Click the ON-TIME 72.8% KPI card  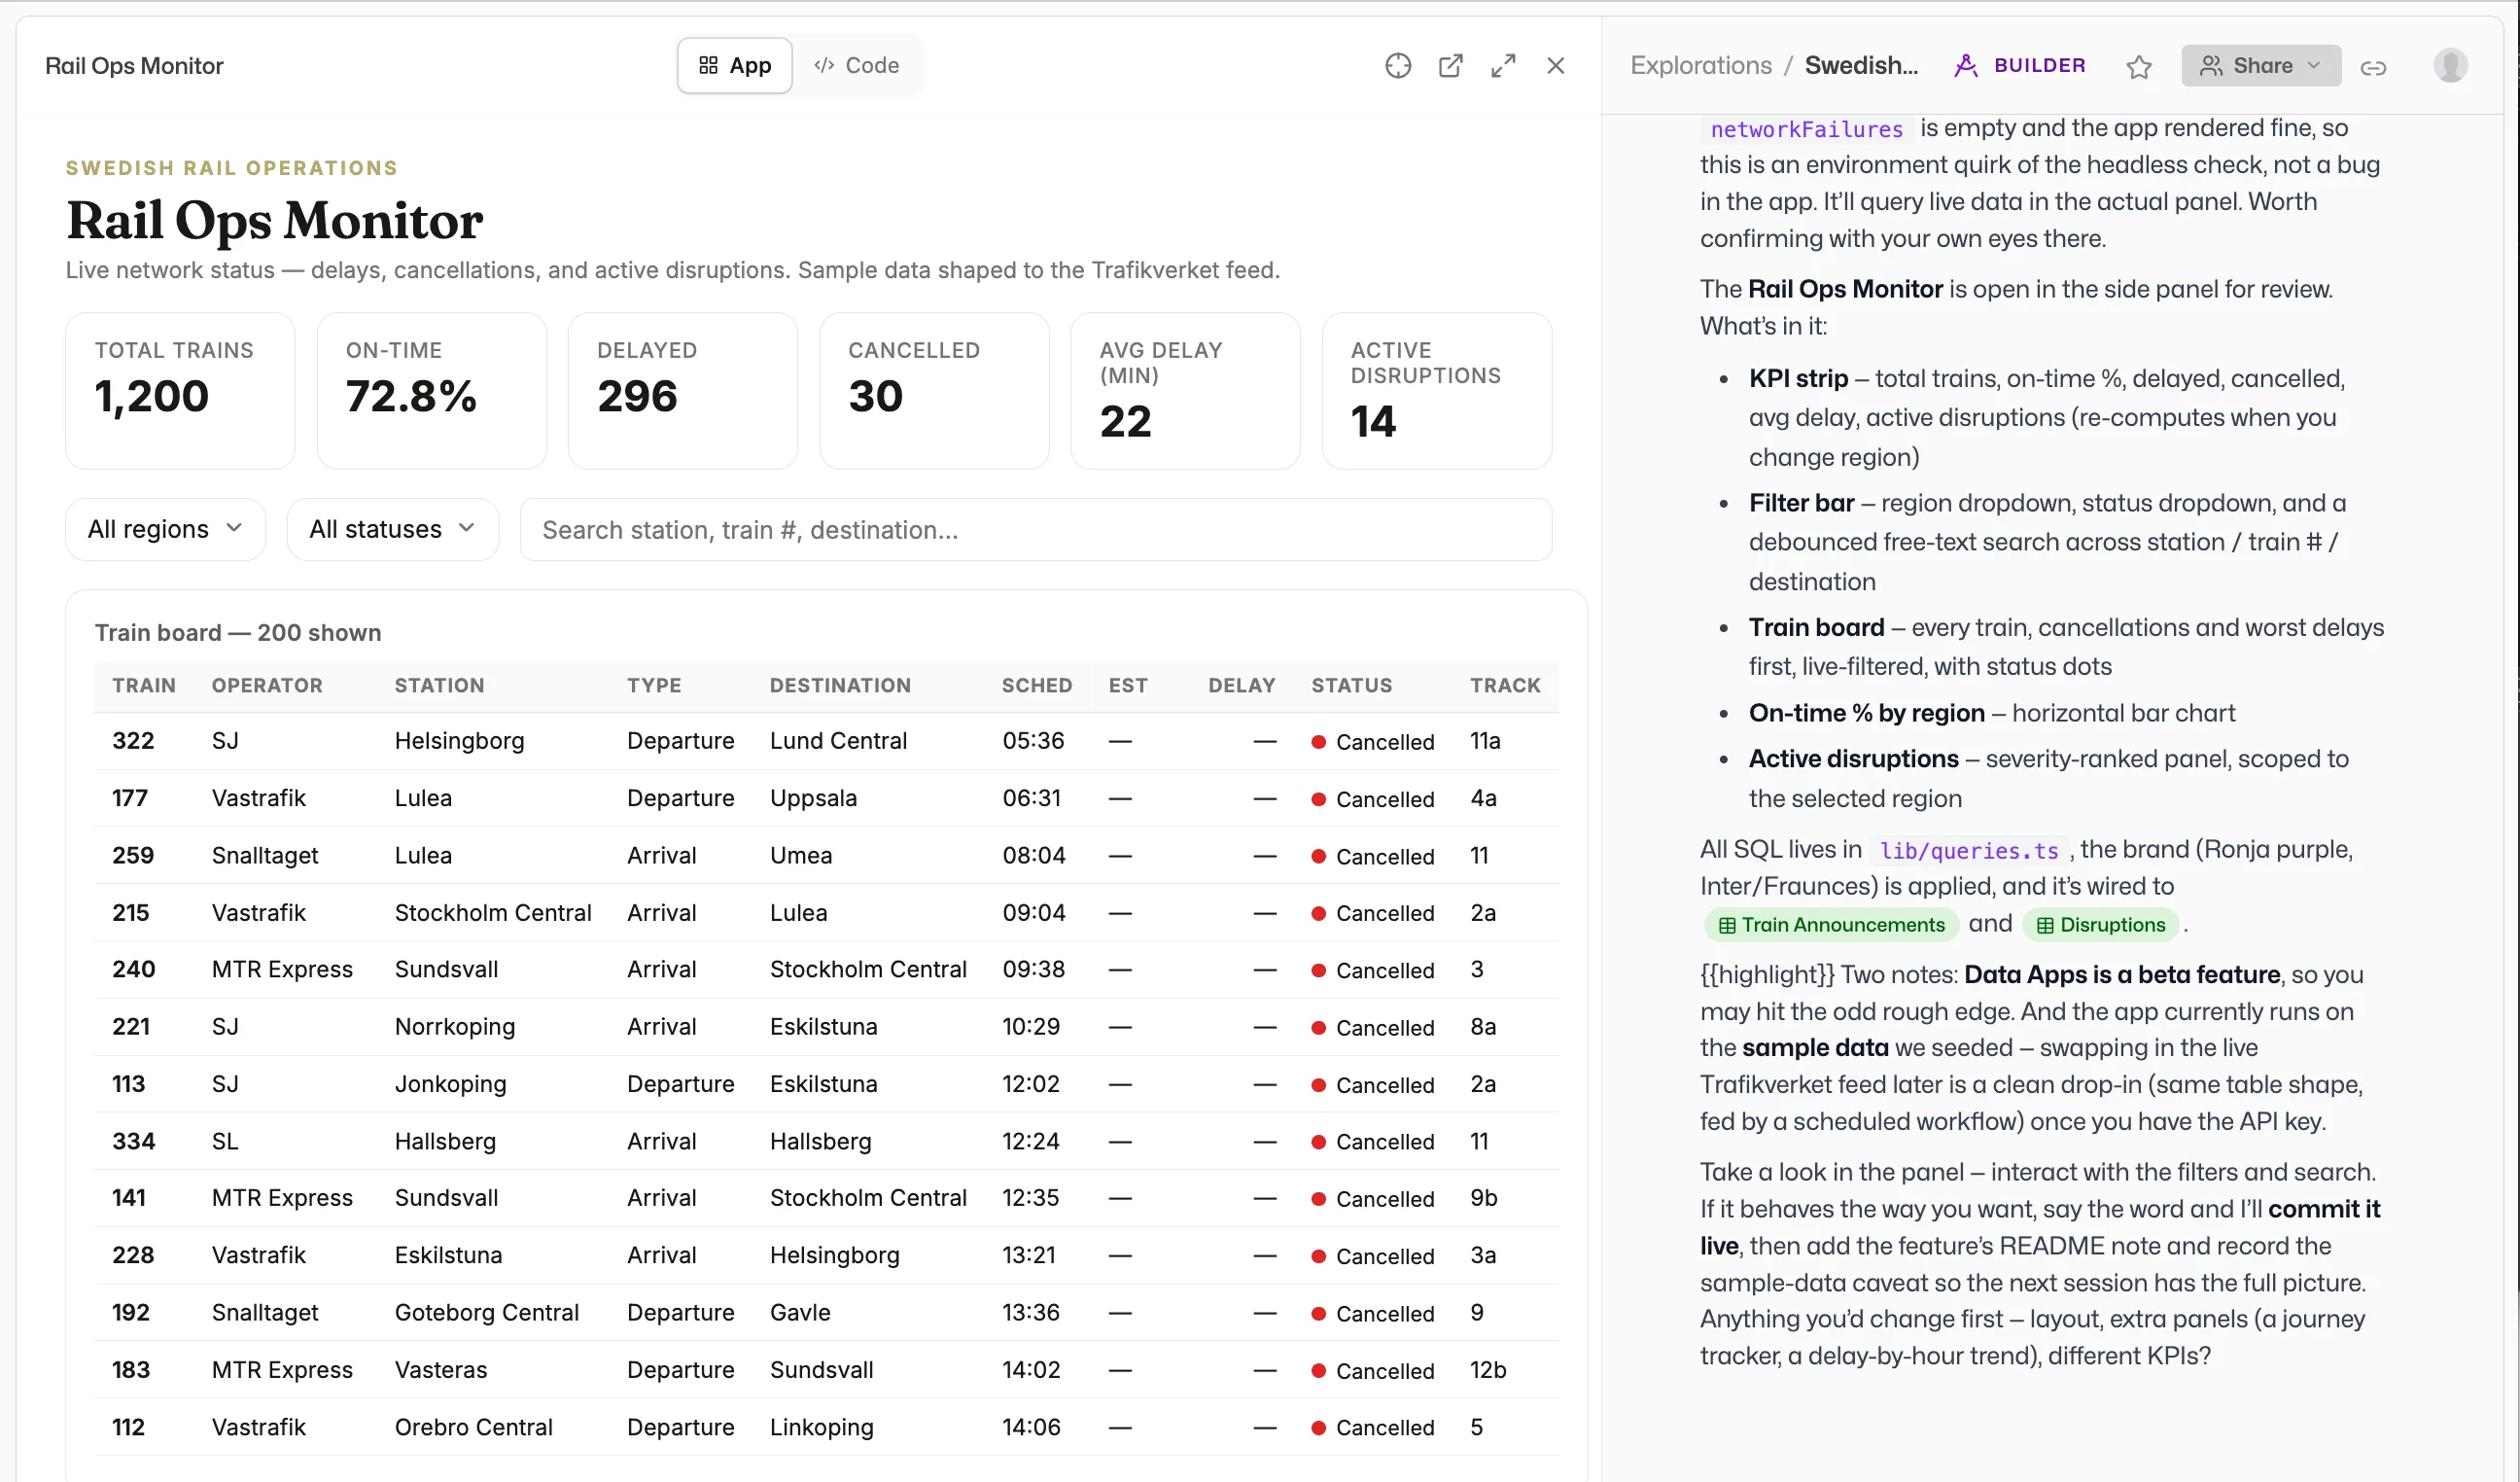click(432, 391)
